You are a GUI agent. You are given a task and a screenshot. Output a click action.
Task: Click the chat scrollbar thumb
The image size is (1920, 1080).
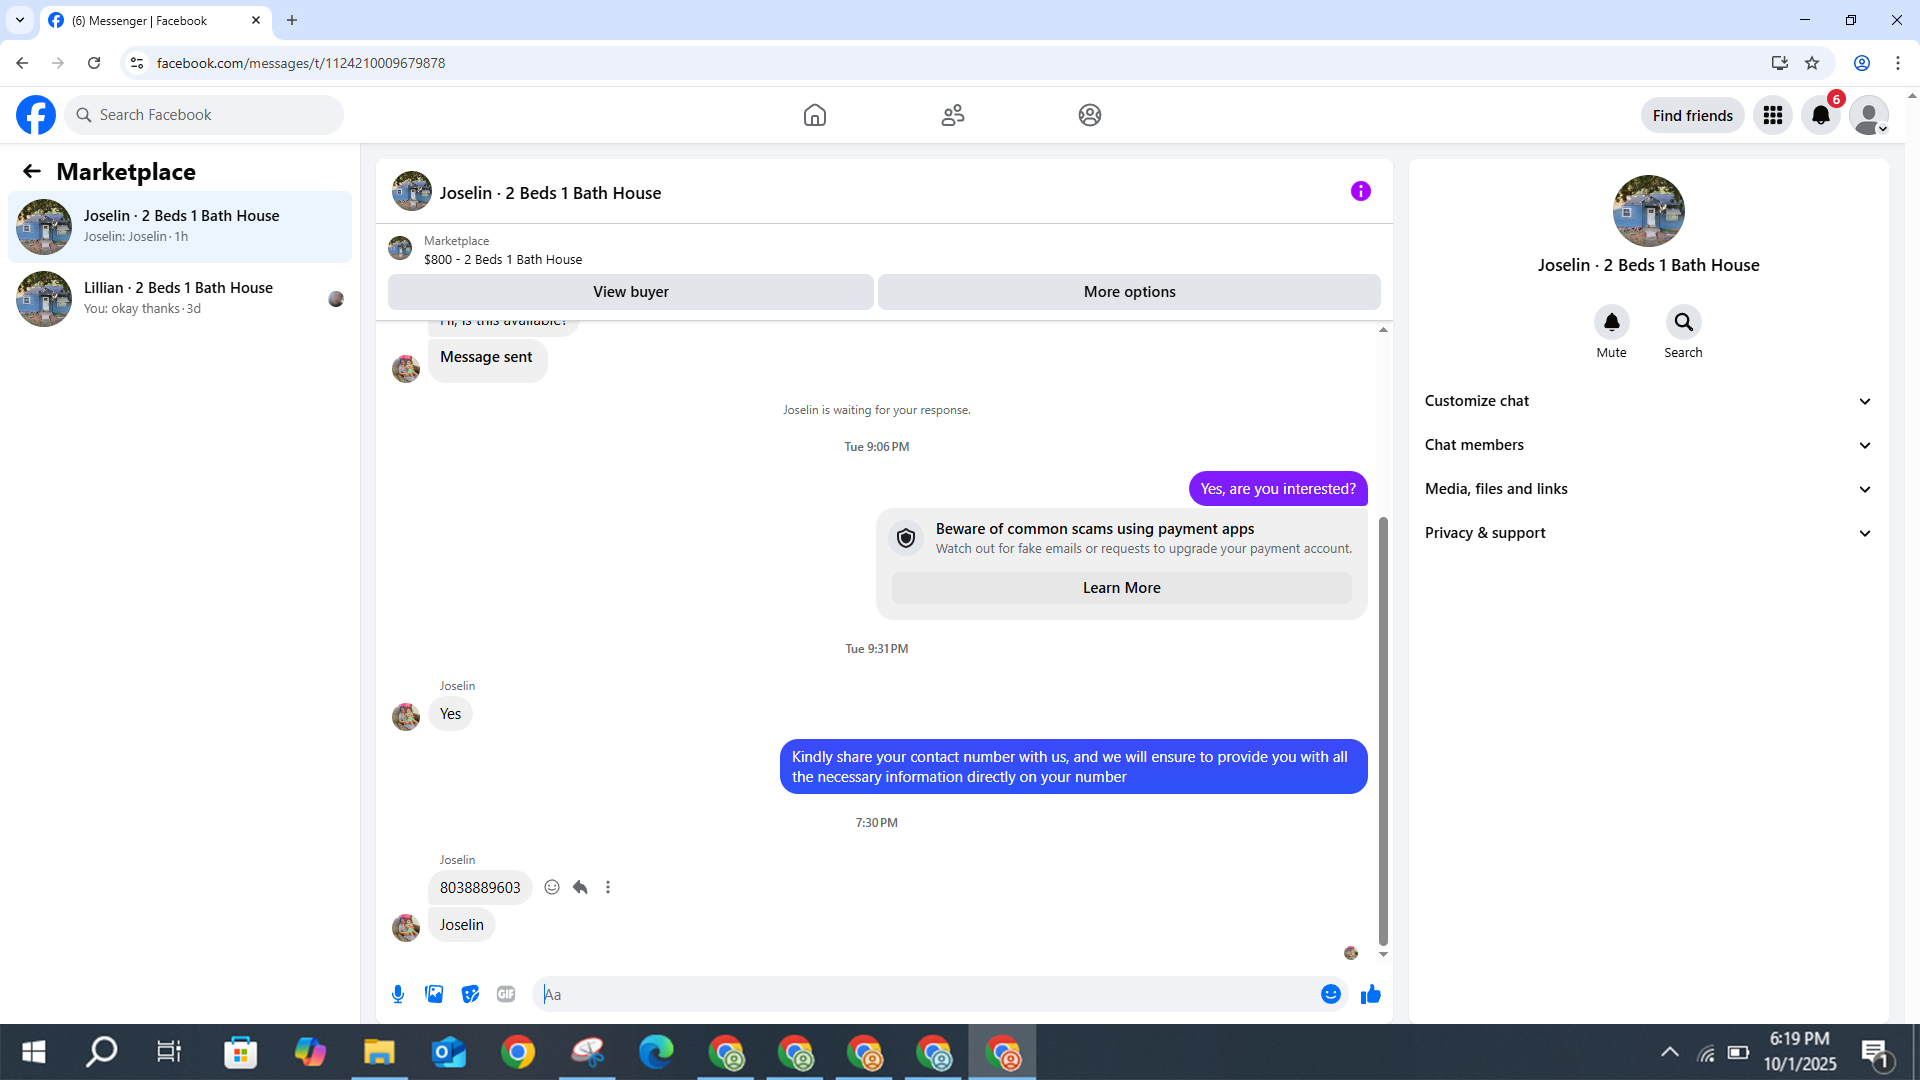pos(1383,730)
